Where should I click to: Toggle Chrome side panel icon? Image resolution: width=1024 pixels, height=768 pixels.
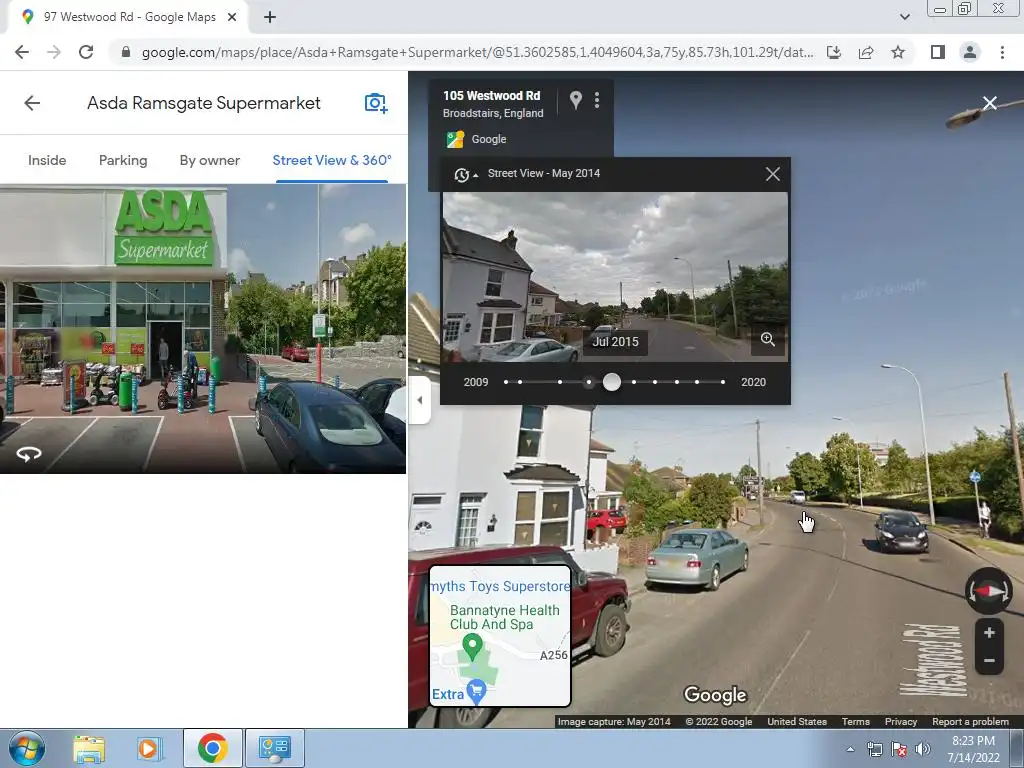938,52
